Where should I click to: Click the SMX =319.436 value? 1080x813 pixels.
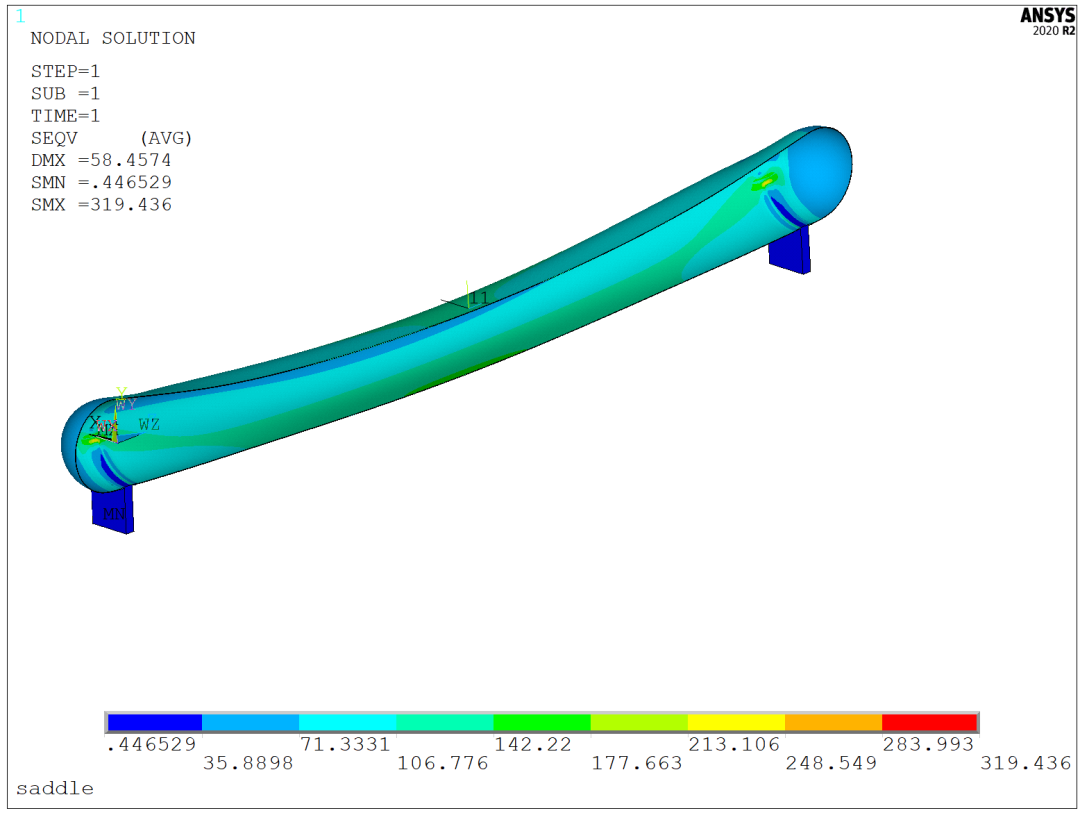[101, 205]
